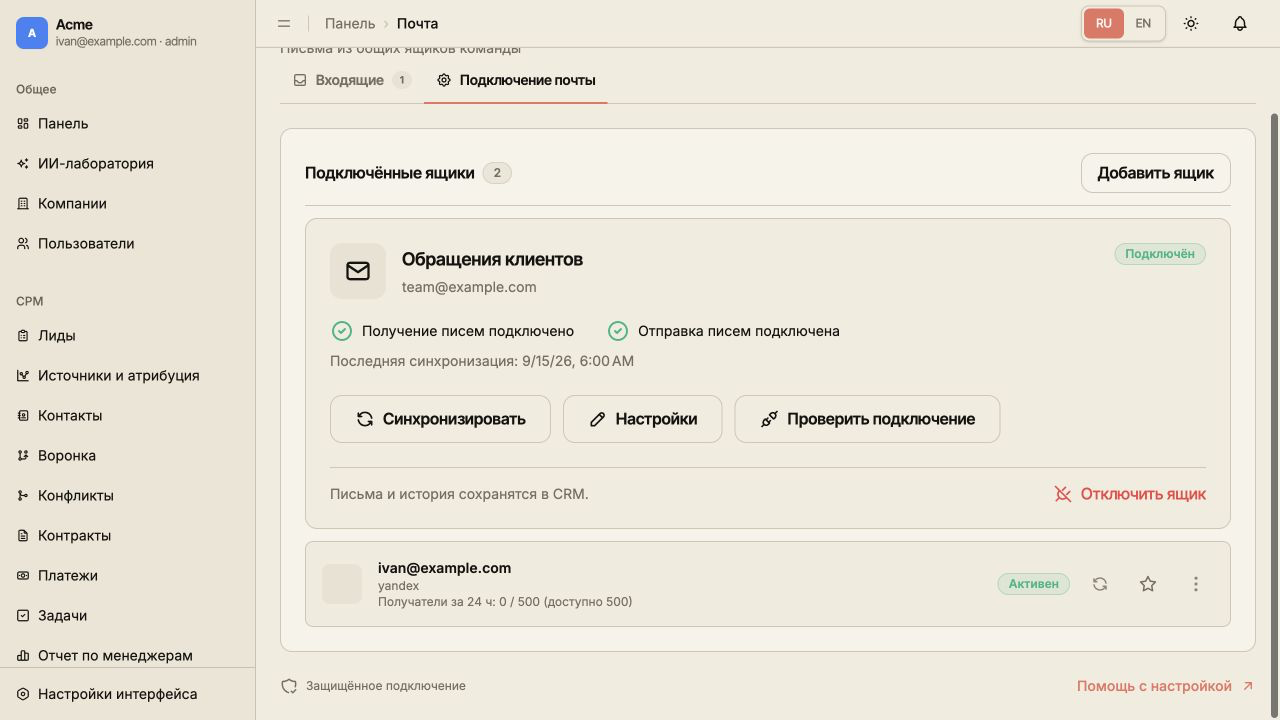Click Отключить ящик
Viewport: 1280px width, 720px height.
[x=1130, y=494]
